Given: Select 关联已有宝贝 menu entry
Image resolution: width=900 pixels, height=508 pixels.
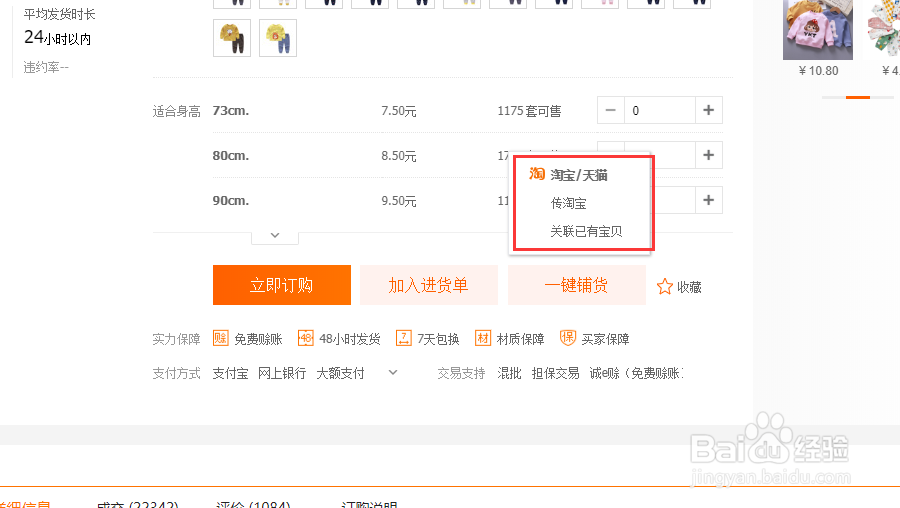Looking at the screenshot, I should coord(586,231).
